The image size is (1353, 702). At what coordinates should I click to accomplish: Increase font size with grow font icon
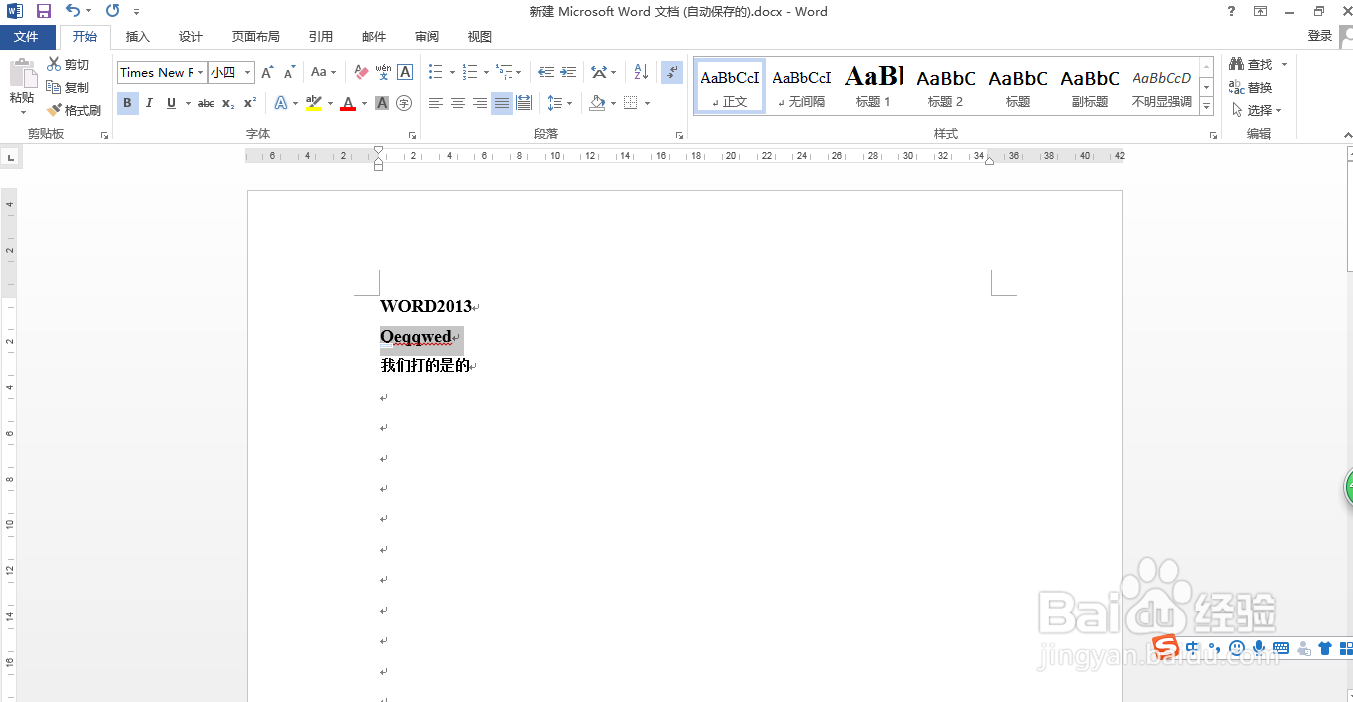pos(267,72)
